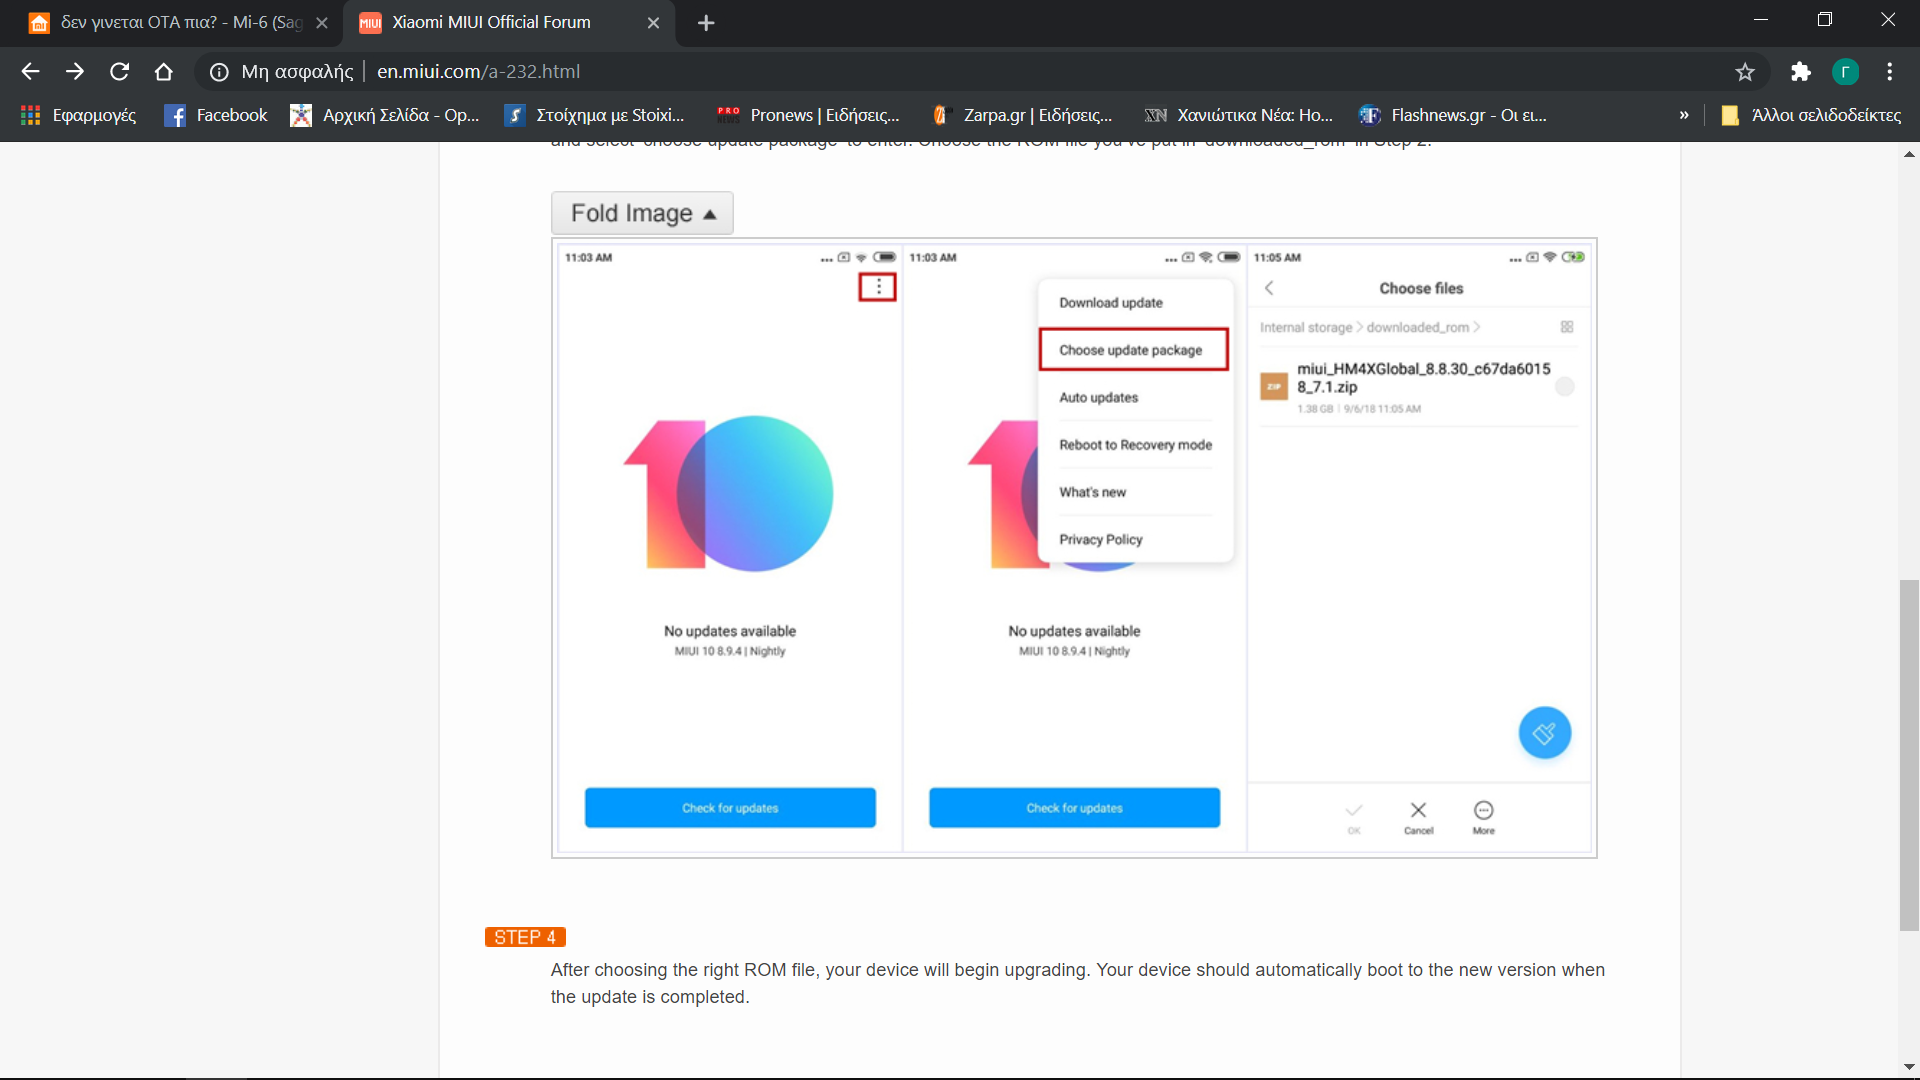Open Άλλοι σελιδοδείκτες bookmarks folder
Screen dimensions: 1920x1080
(1811, 115)
